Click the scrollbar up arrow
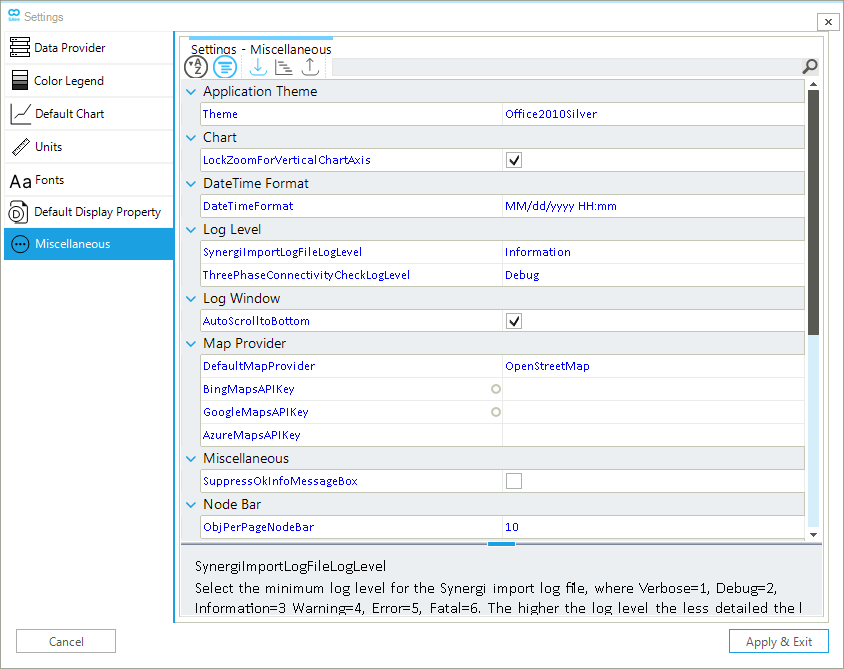Image resolution: width=844 pixels, height=669 pixels. (813, 84)
